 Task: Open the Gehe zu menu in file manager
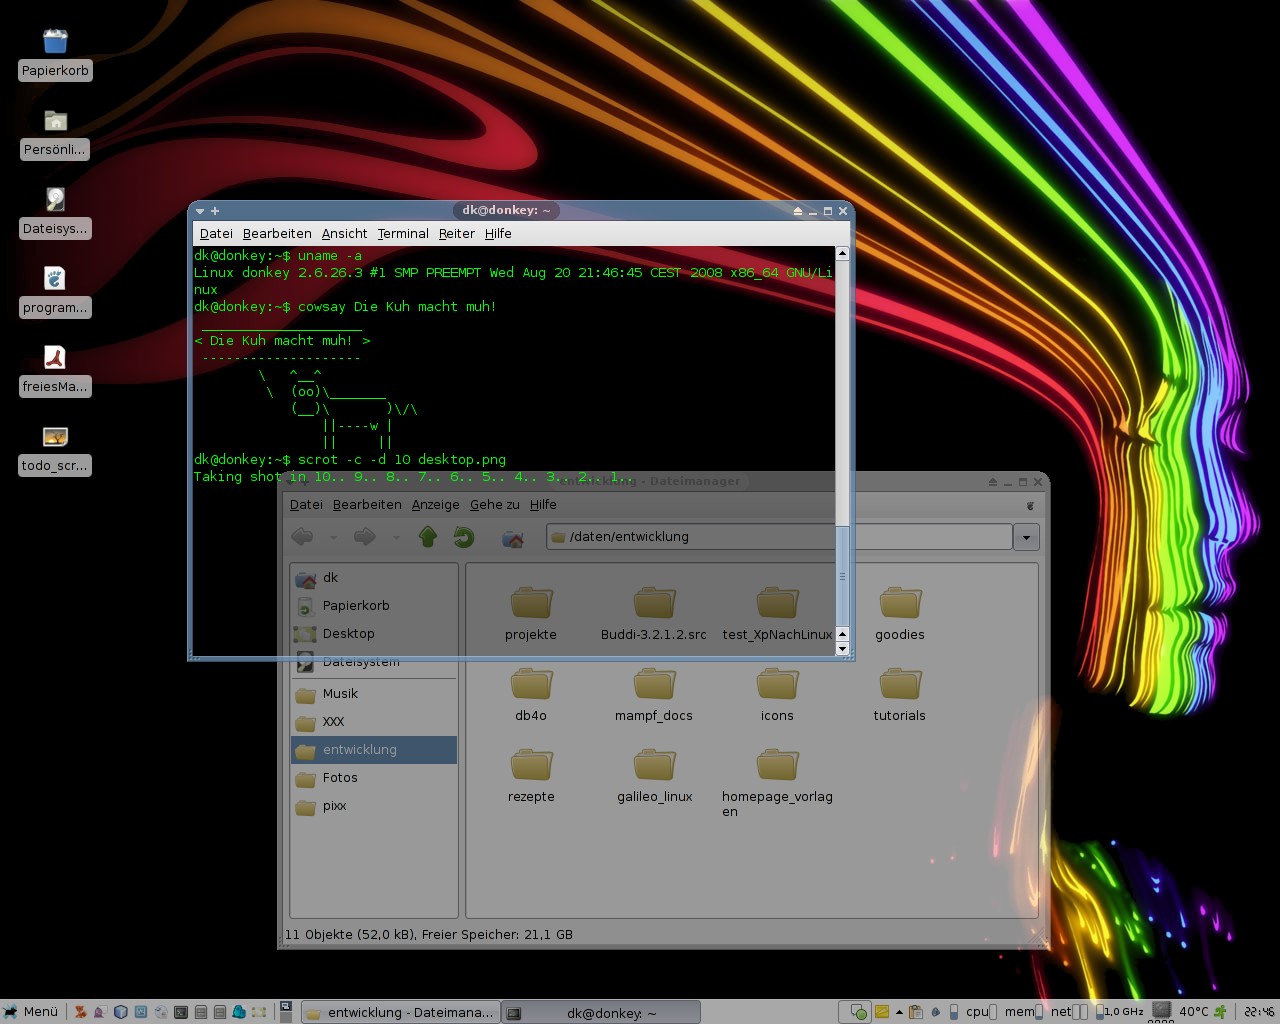(494, 505)
